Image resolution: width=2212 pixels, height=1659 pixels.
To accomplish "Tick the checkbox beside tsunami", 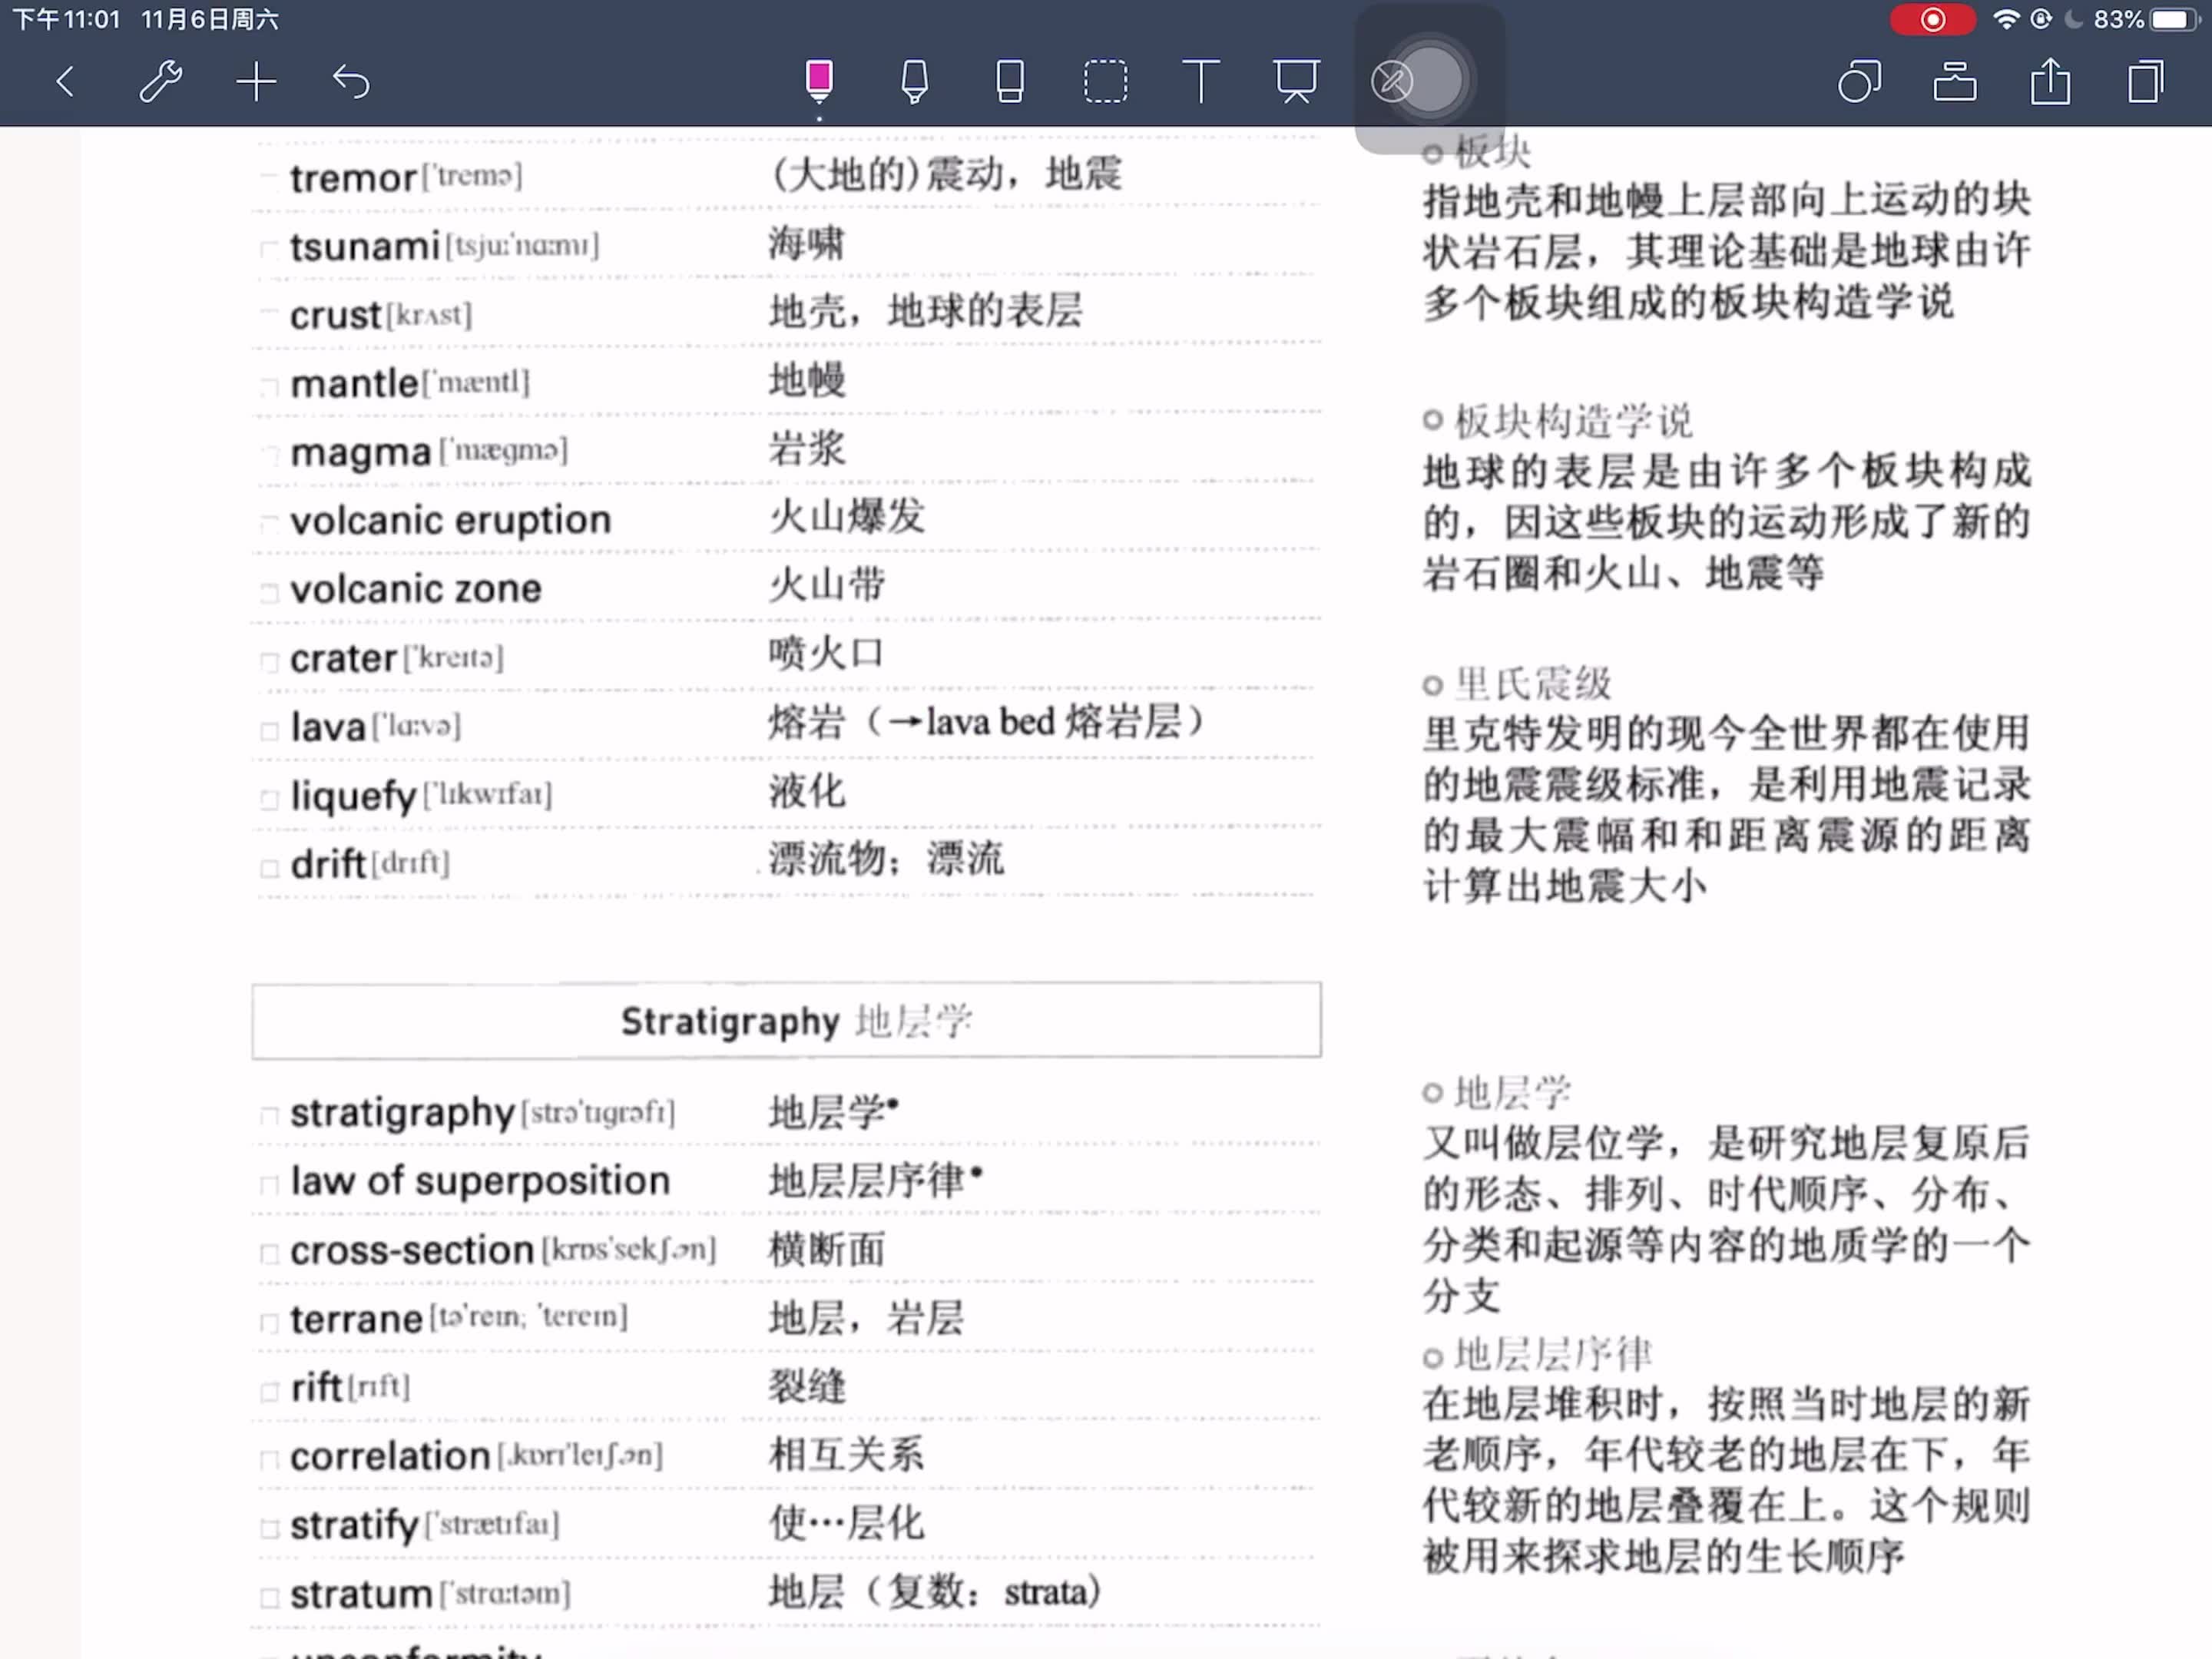I will (x=268, y=248).
